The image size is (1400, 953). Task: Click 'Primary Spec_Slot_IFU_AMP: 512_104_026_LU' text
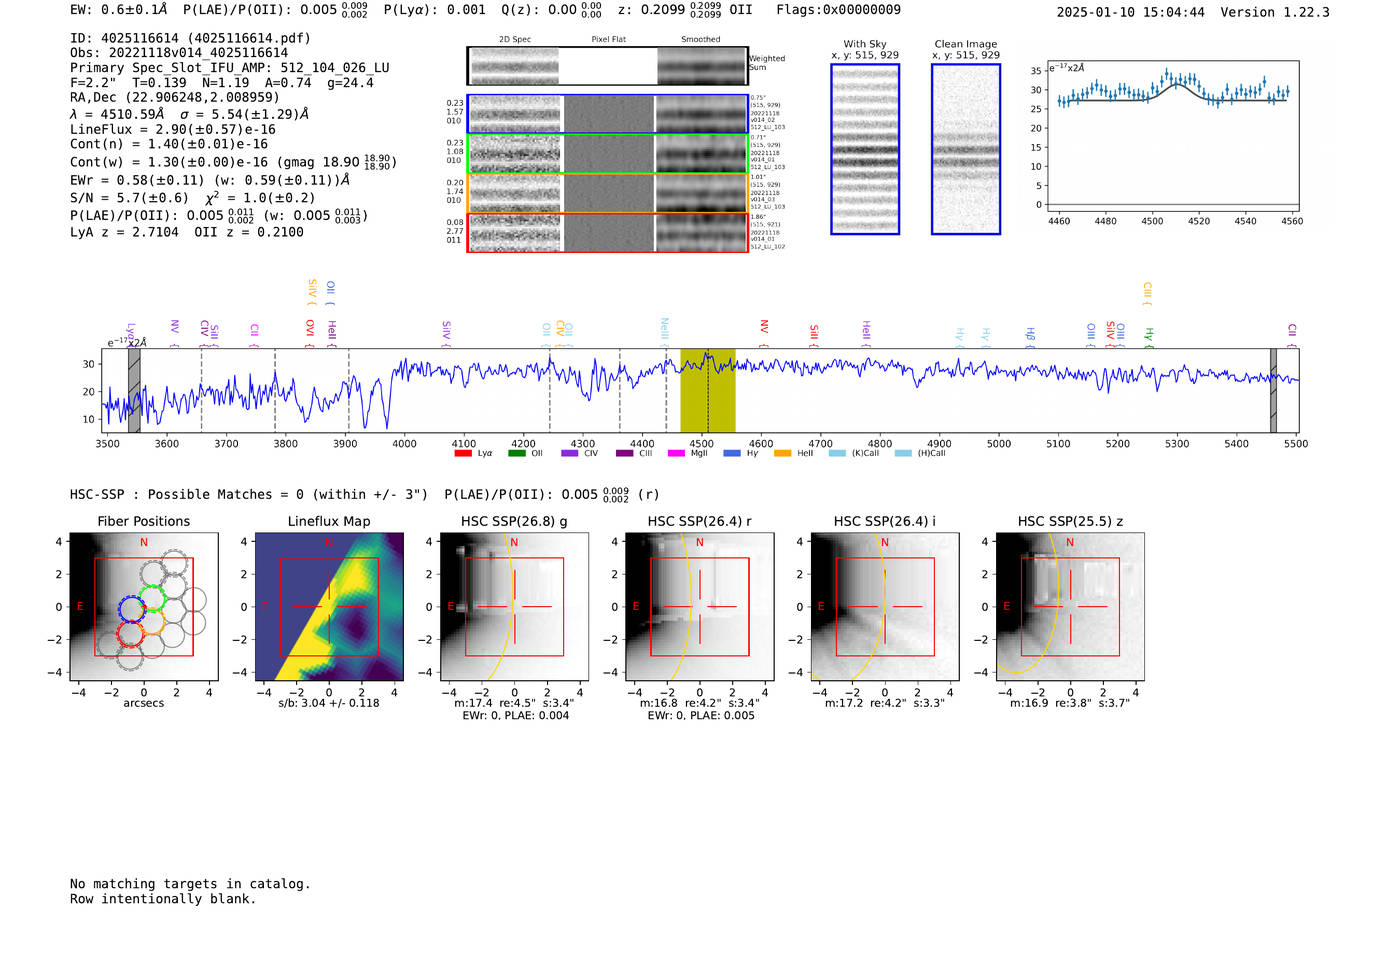(230, 68)
